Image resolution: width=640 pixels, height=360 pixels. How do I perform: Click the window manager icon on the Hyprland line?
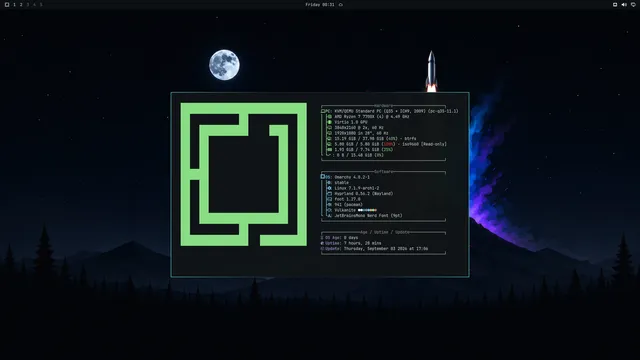330,193
